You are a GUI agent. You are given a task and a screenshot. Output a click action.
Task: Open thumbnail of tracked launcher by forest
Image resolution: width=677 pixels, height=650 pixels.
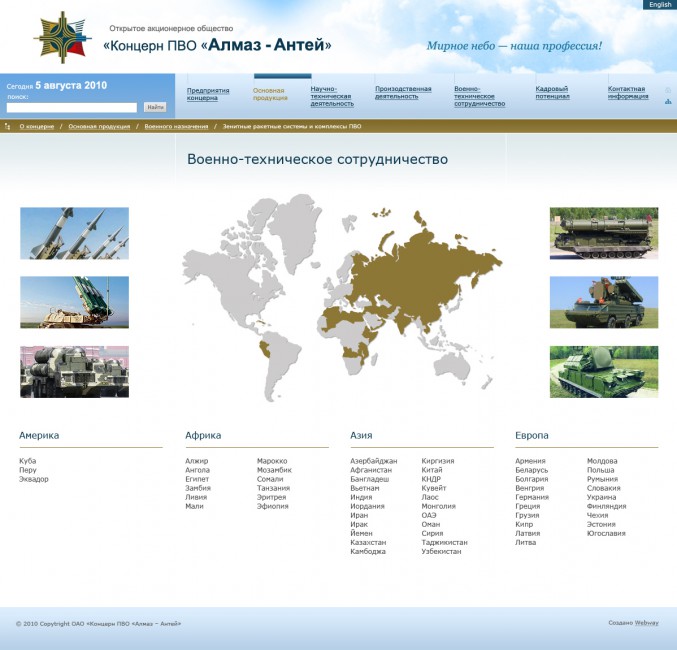coord(604,233)
